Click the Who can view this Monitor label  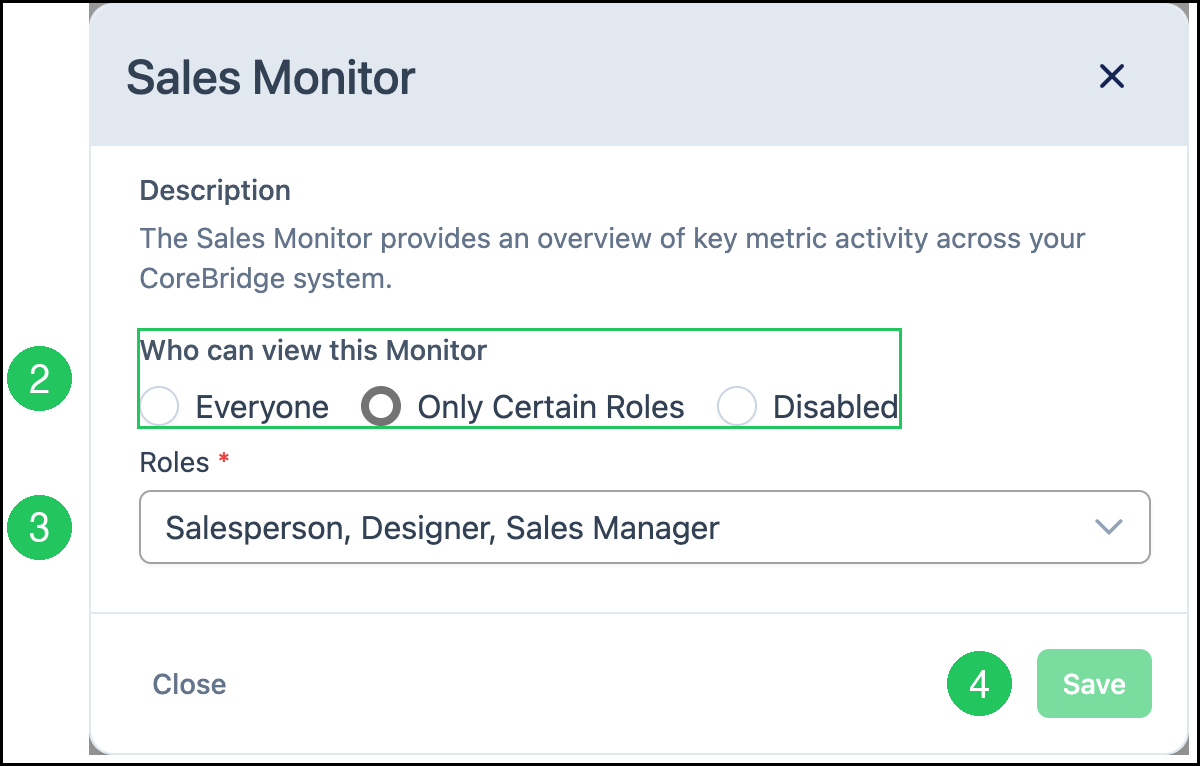pyautogui.click(x=313, y=350)
